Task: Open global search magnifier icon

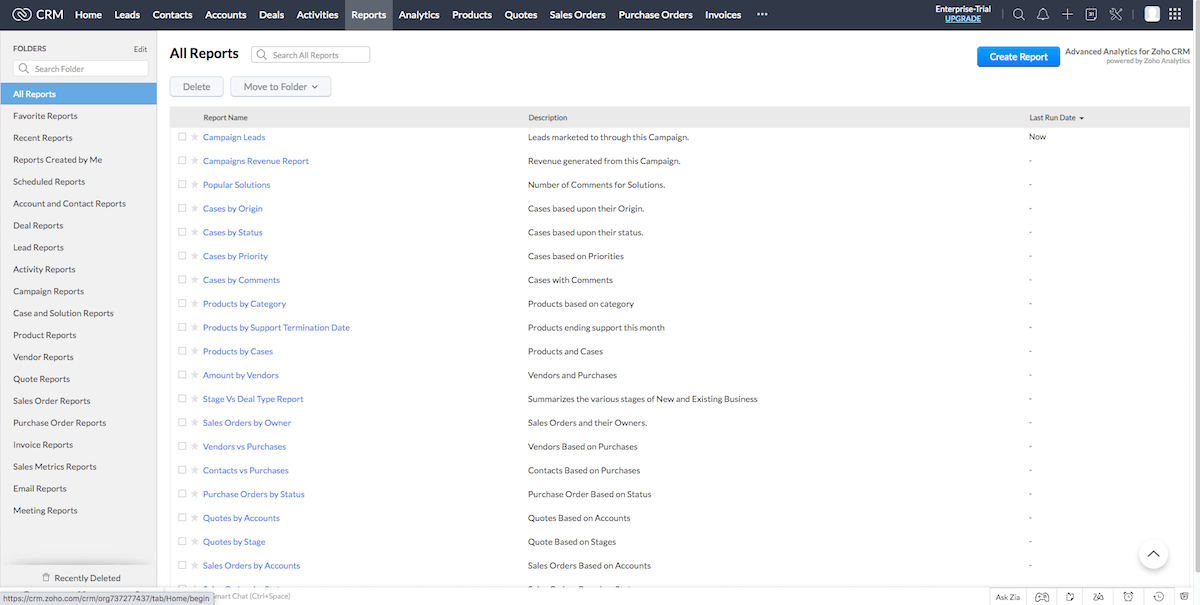Action: click(x=1018, y=15)
